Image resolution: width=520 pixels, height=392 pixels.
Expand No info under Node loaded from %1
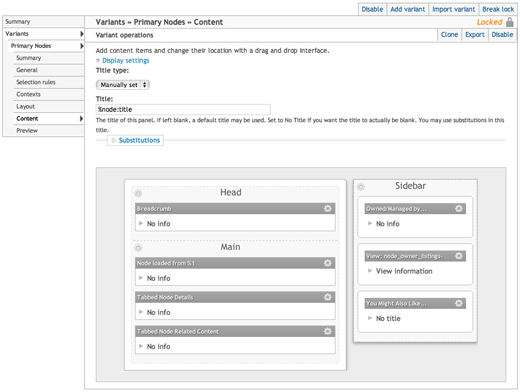(x=141, y=278)
